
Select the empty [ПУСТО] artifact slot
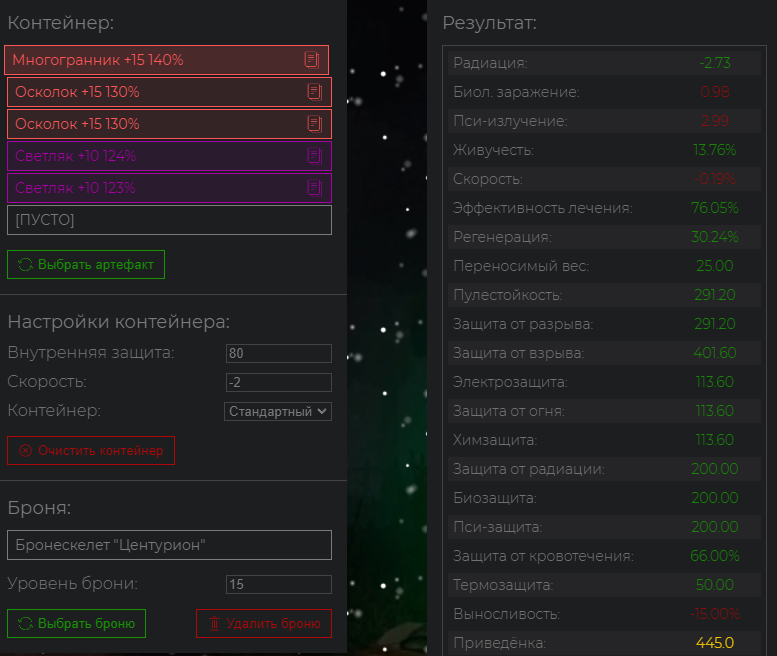[x=169, y=220]
